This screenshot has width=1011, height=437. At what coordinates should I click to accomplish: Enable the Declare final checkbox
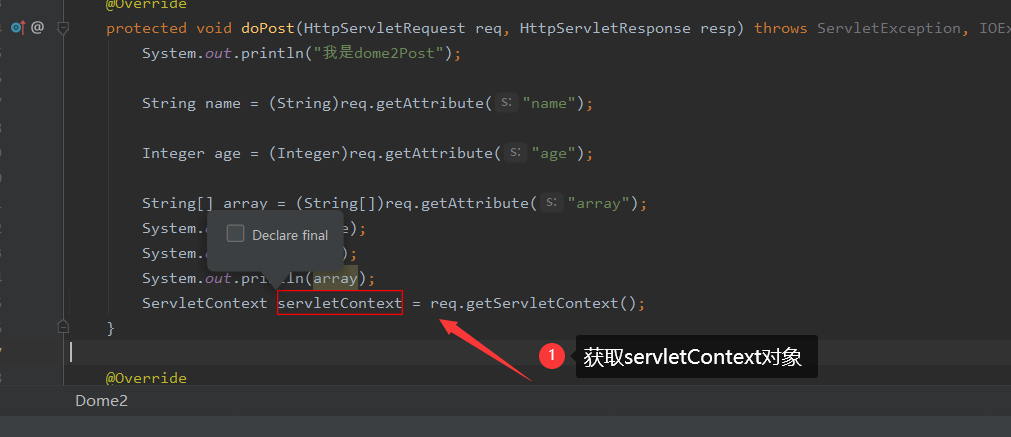coord(235,234)
